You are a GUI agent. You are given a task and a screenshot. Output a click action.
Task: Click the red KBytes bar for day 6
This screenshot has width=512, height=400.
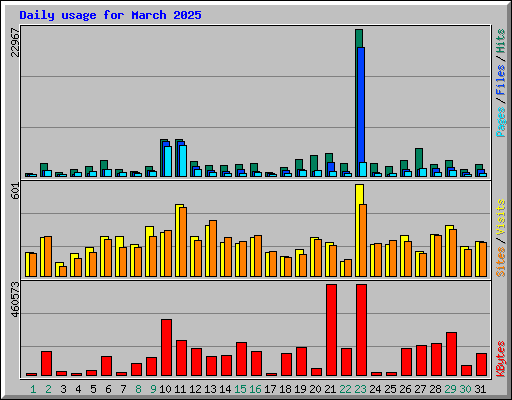(x=106, y=366)
